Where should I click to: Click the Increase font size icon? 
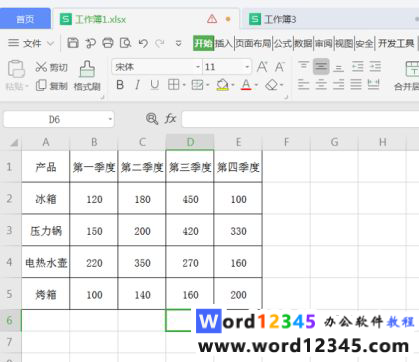pos(262,67)
